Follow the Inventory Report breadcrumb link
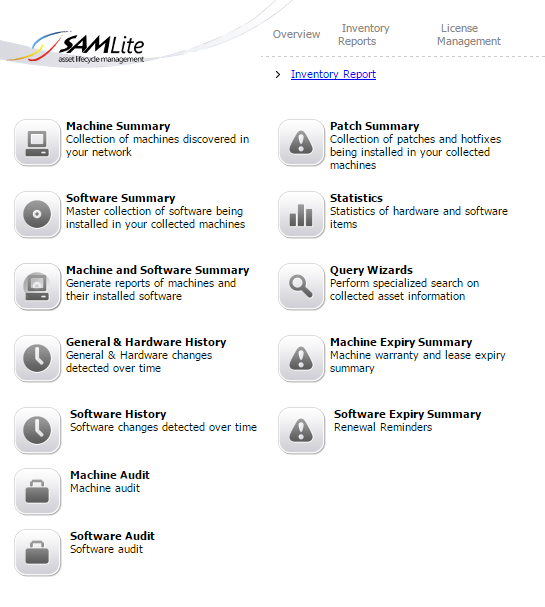The height and width of the screenshot is (607, 545). [333, 74]
